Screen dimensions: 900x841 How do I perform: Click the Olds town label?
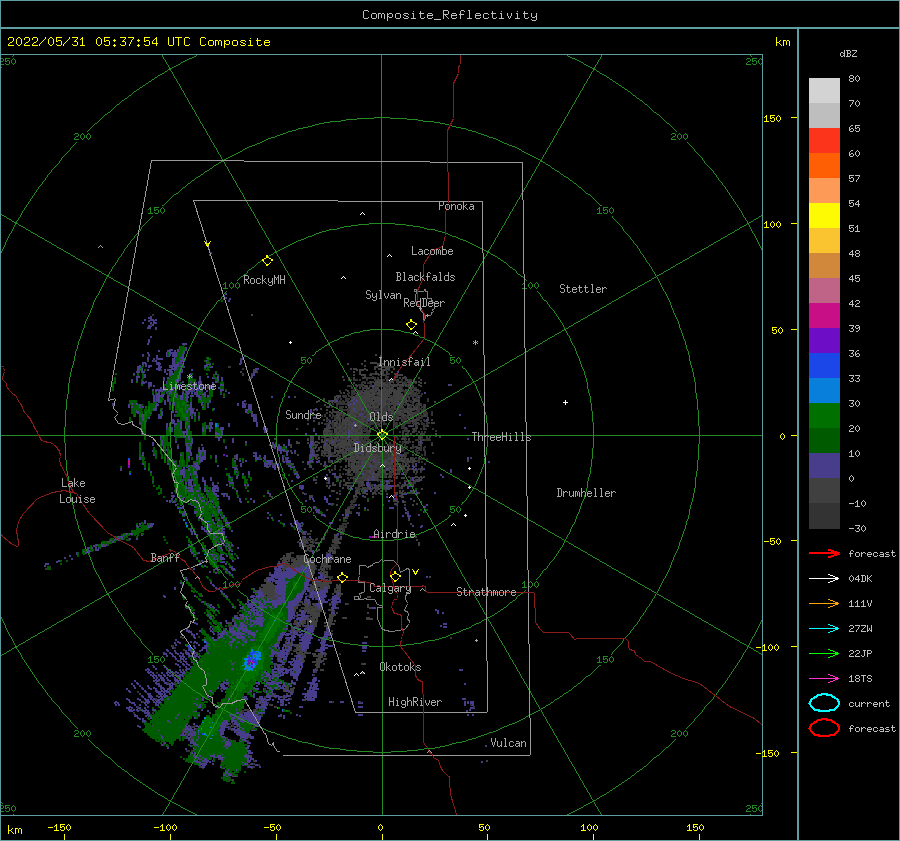381,417
